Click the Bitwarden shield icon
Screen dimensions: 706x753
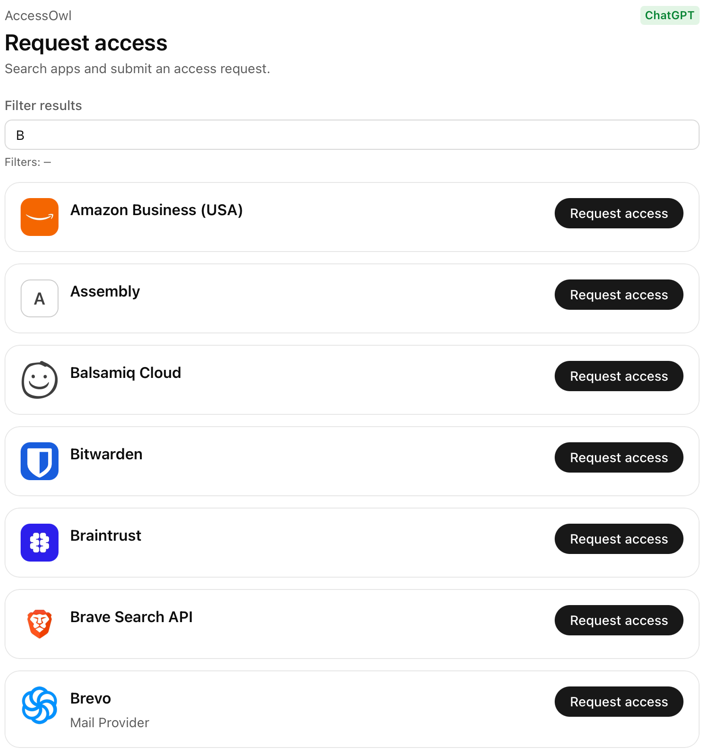[x=40, y=461]
